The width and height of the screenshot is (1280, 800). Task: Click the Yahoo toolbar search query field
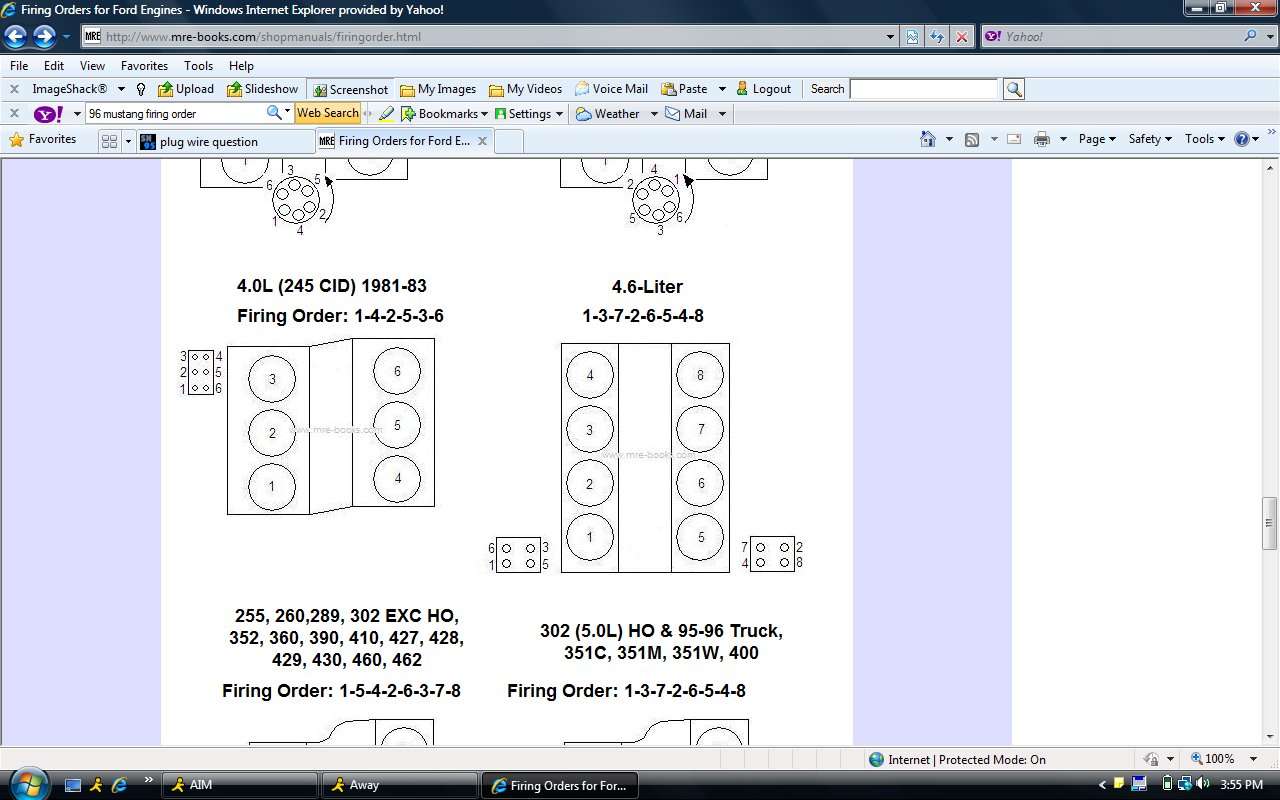tap(175, 114)
